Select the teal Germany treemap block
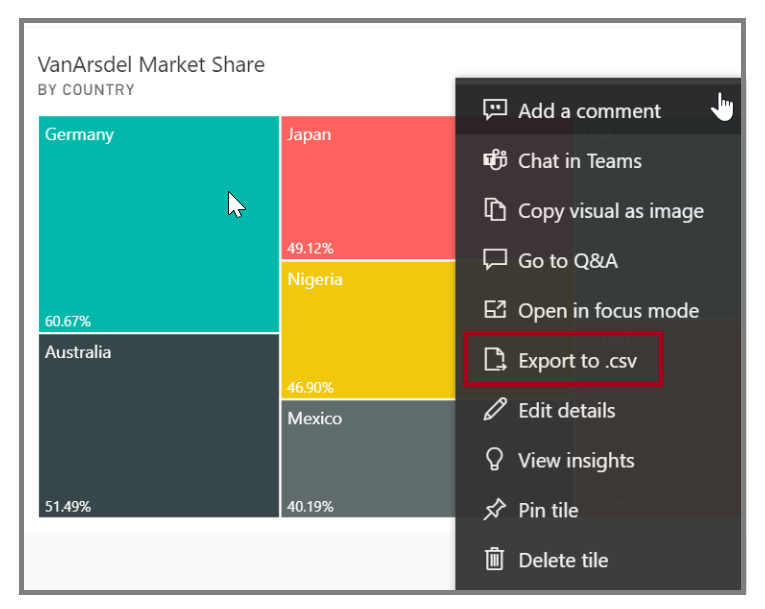 click(159, 224)
